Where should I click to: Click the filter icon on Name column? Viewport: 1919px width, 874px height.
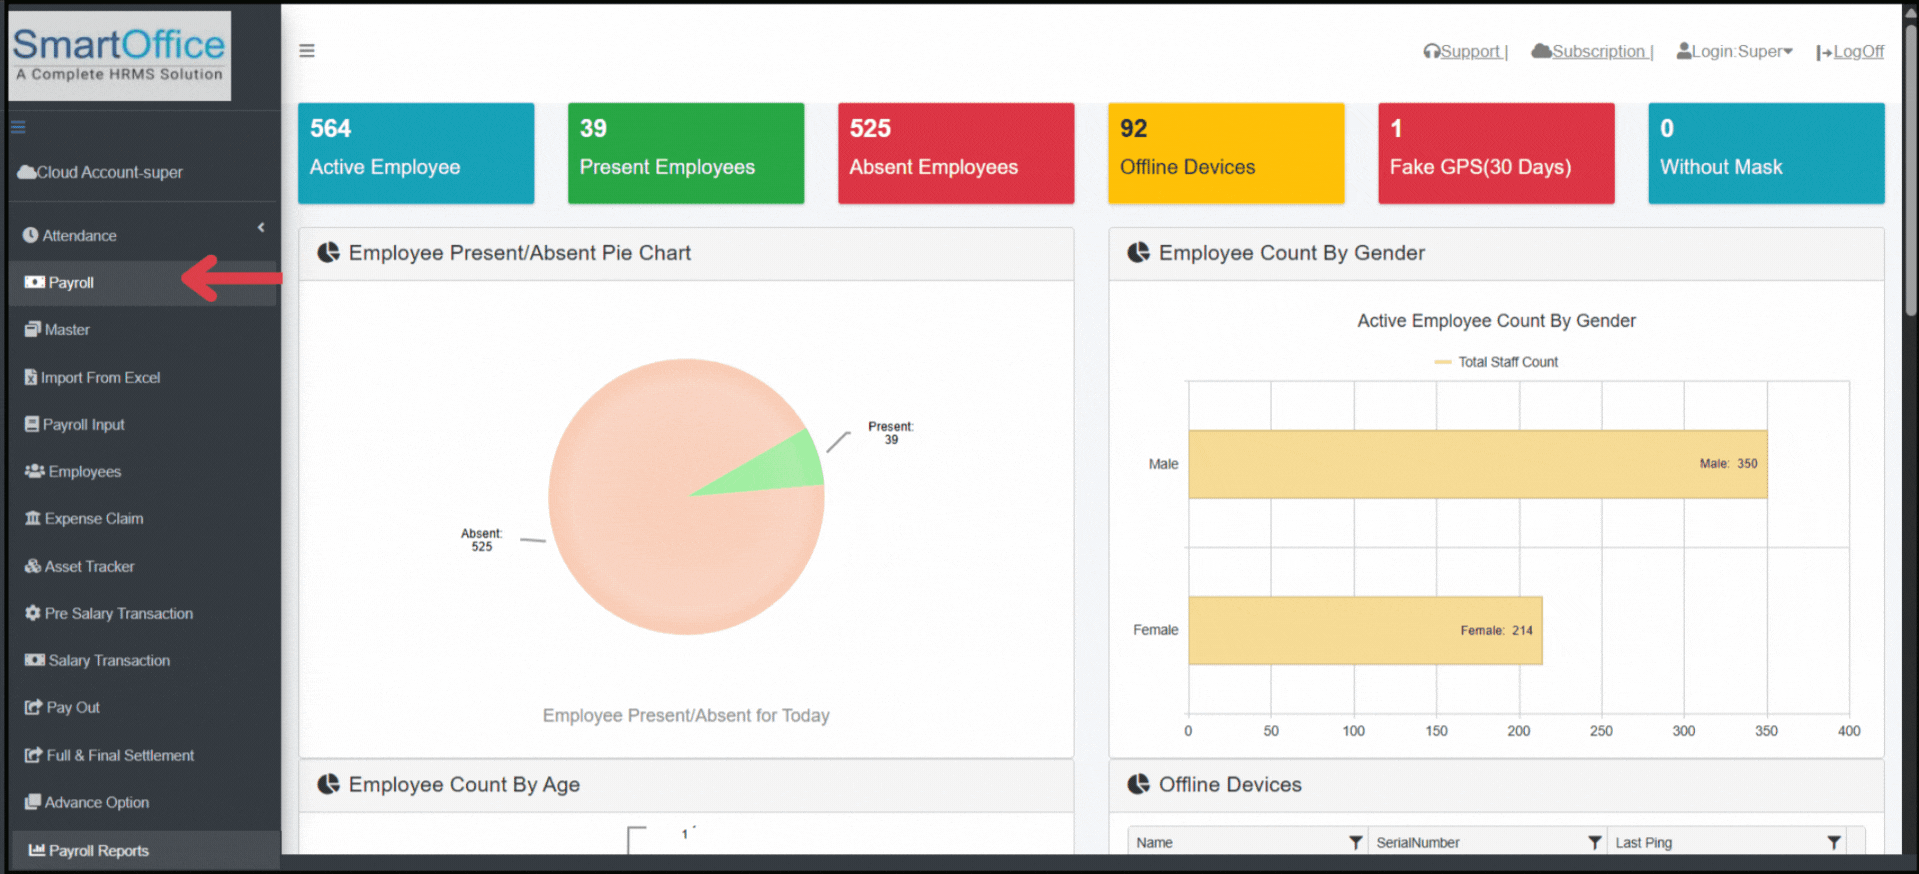tap(1355, 843)
